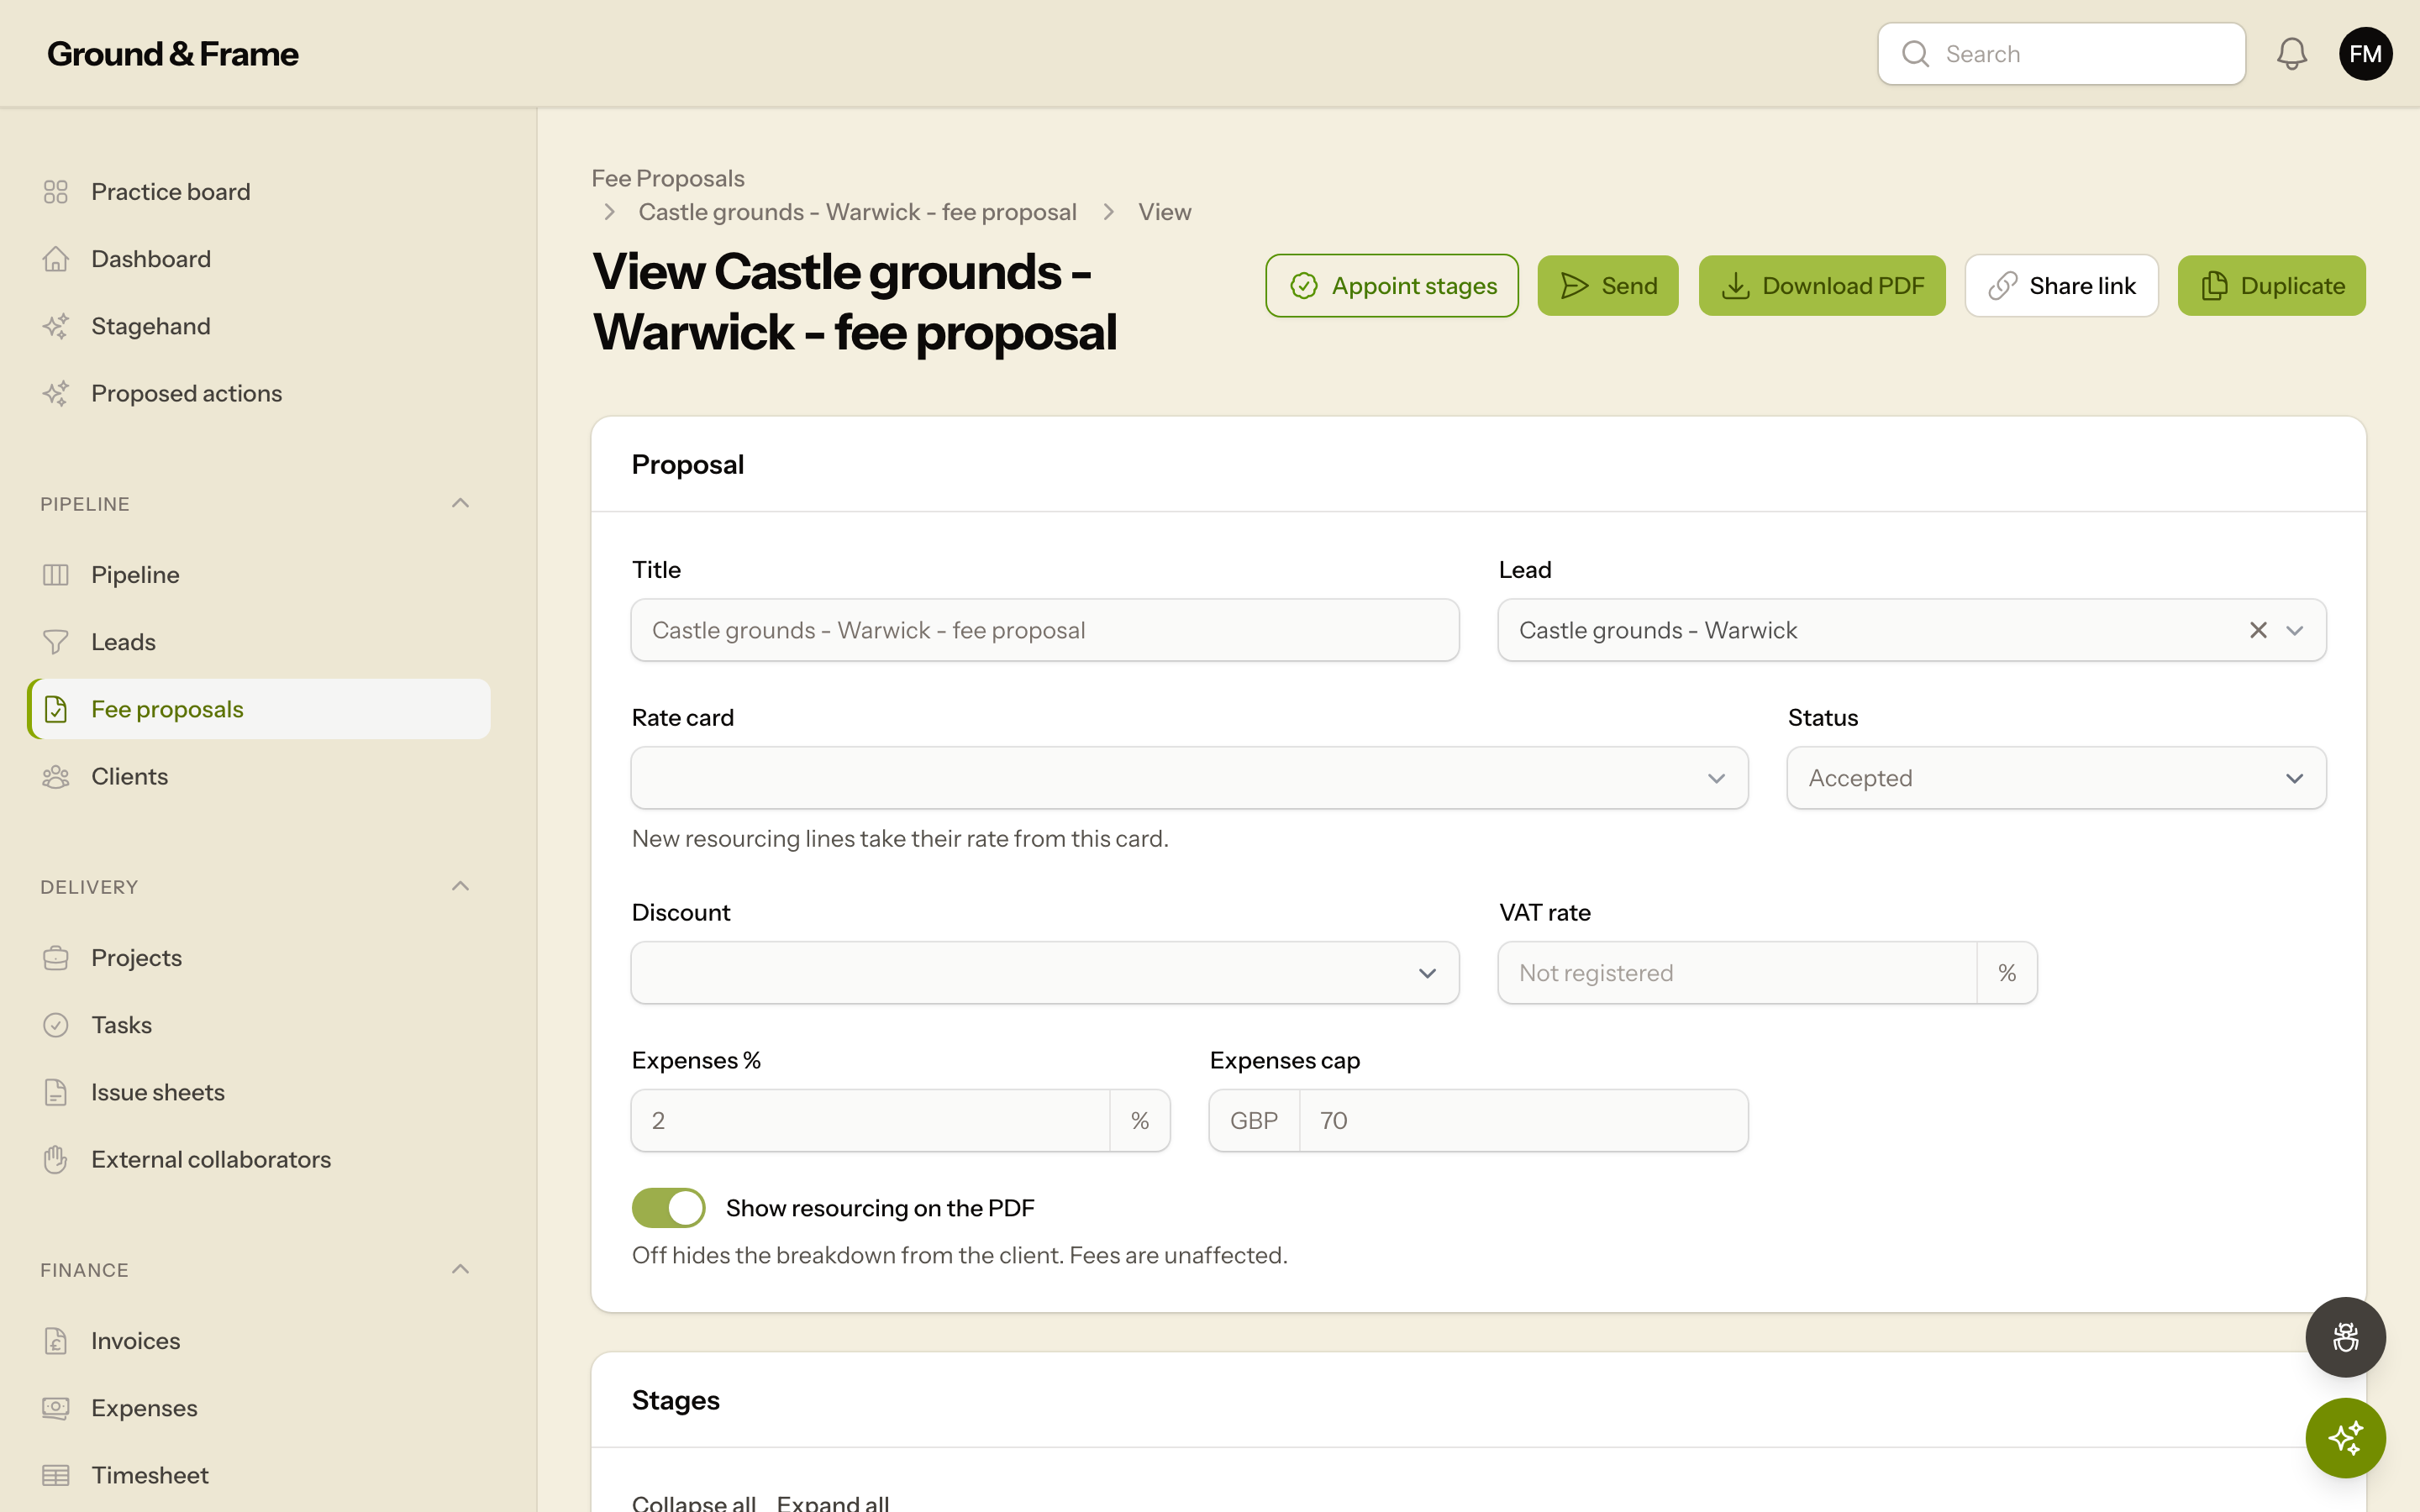
Task: Go to Proposed actions in sidebar
Action: (258, 393)
